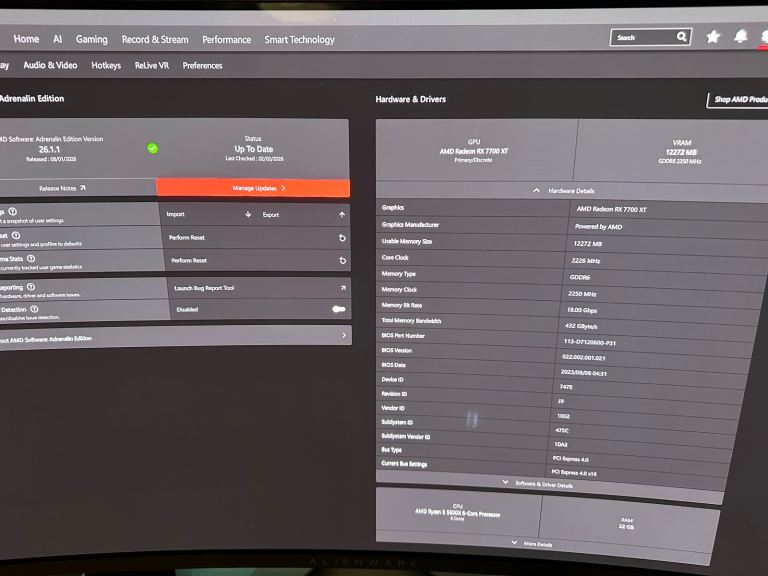768x576 pixels.
Task: Expand the About AMD Software row
Action: click(343, 336)
